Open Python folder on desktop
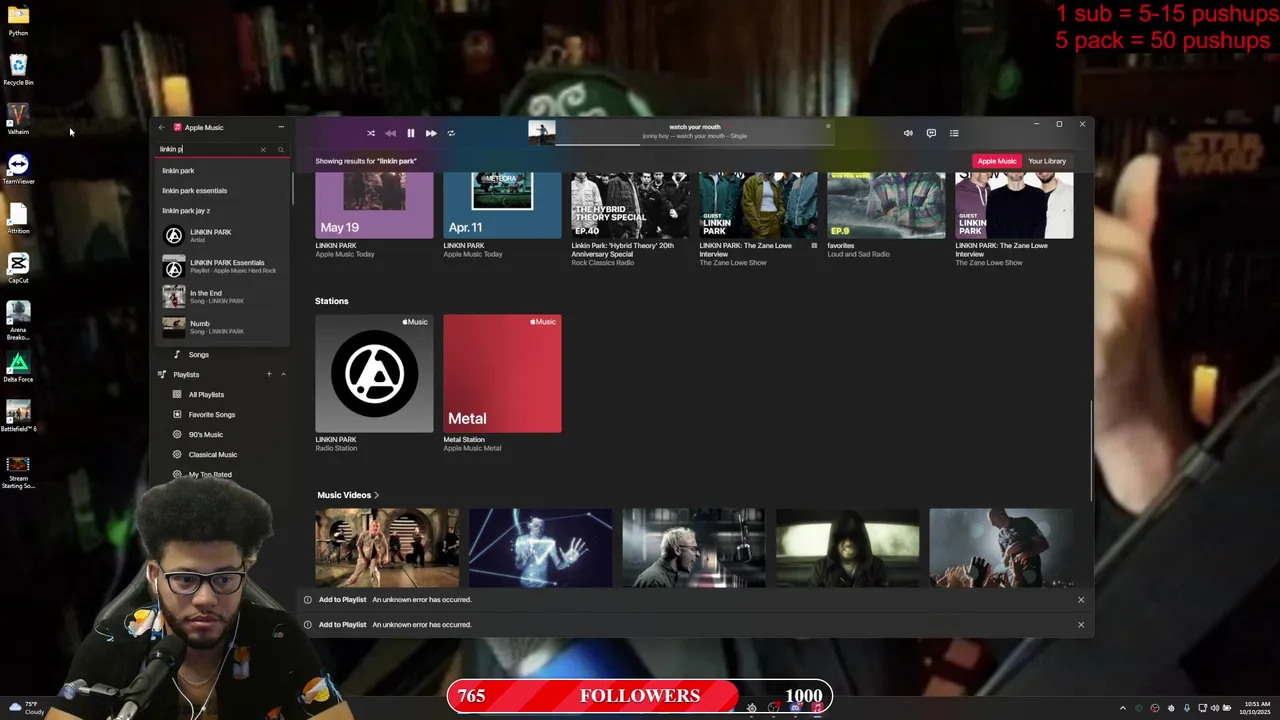 pos(18,20)
